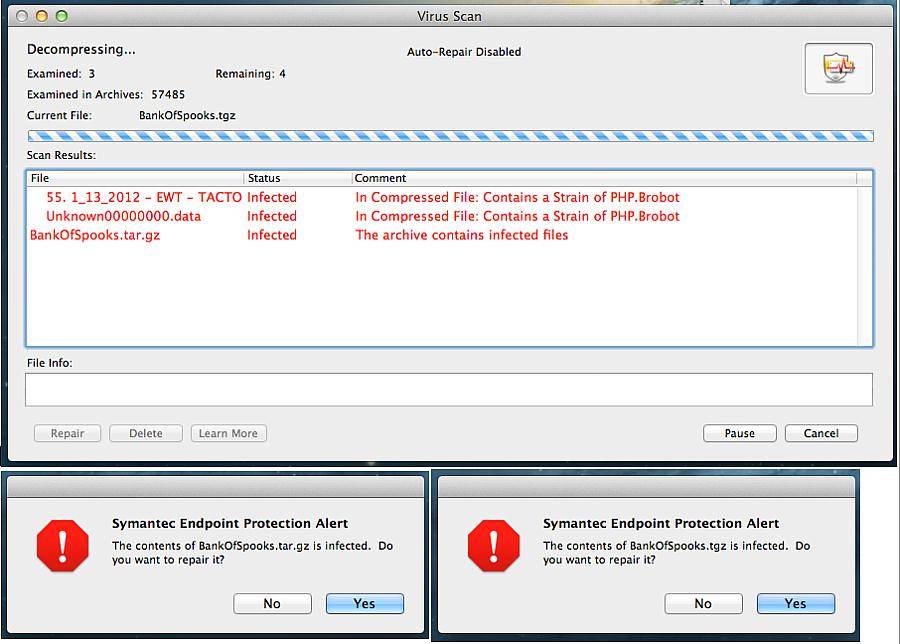This screenshot has width=900, height=644.
Task: Choose No in the BankOfSpooks.tgz alert
Action: [x=703, y=603]
